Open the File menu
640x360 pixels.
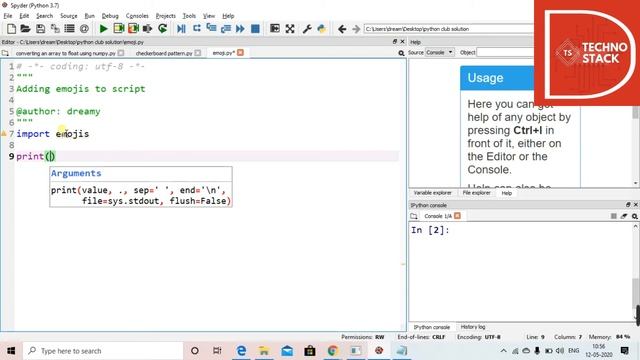tap(8, 16)
